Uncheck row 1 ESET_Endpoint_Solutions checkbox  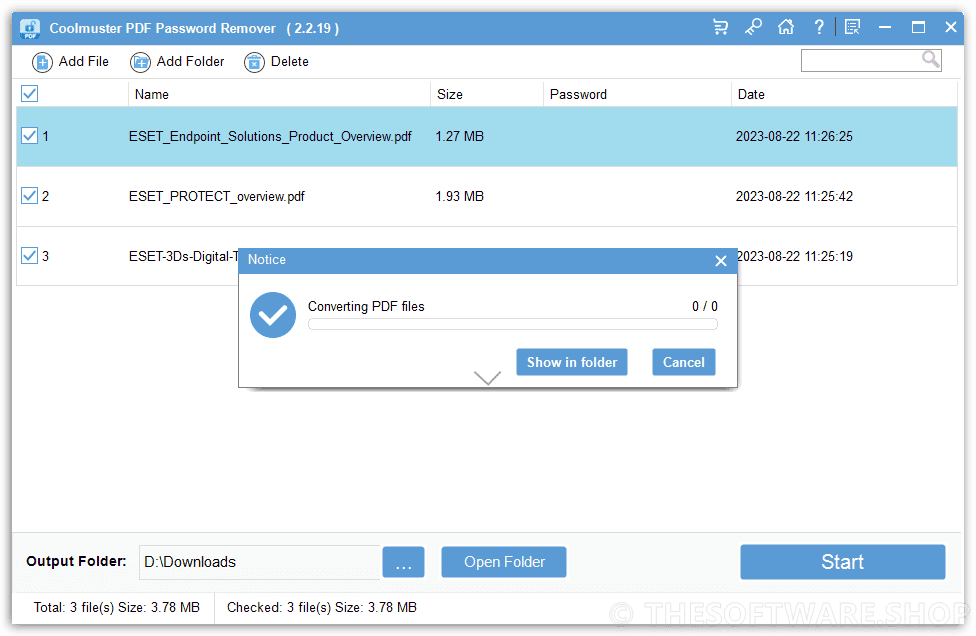point(29,136)
